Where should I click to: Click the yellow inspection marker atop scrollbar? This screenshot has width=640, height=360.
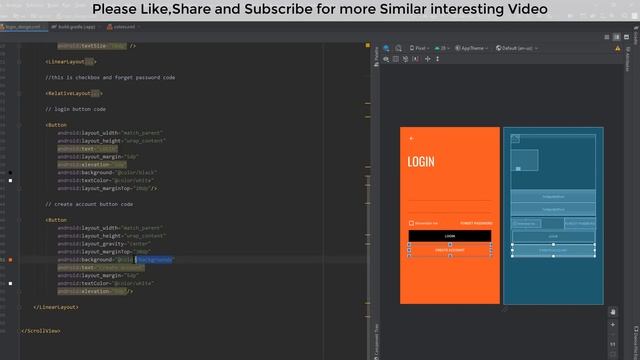pos(367,45)
